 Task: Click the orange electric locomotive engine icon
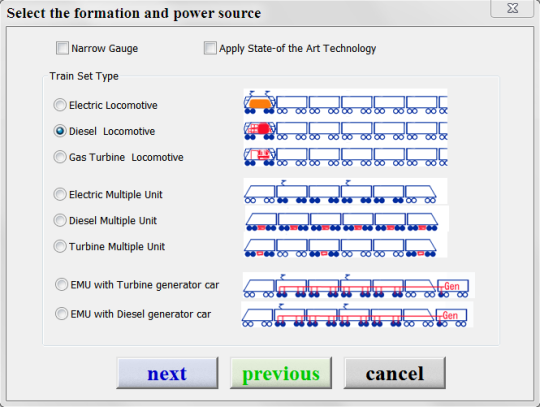(x=260, y=103)
